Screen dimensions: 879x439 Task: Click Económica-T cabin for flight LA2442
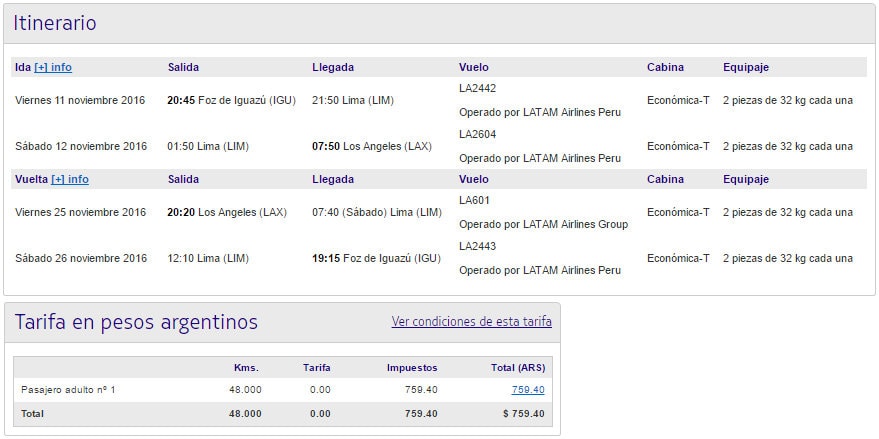pos(678,100)
